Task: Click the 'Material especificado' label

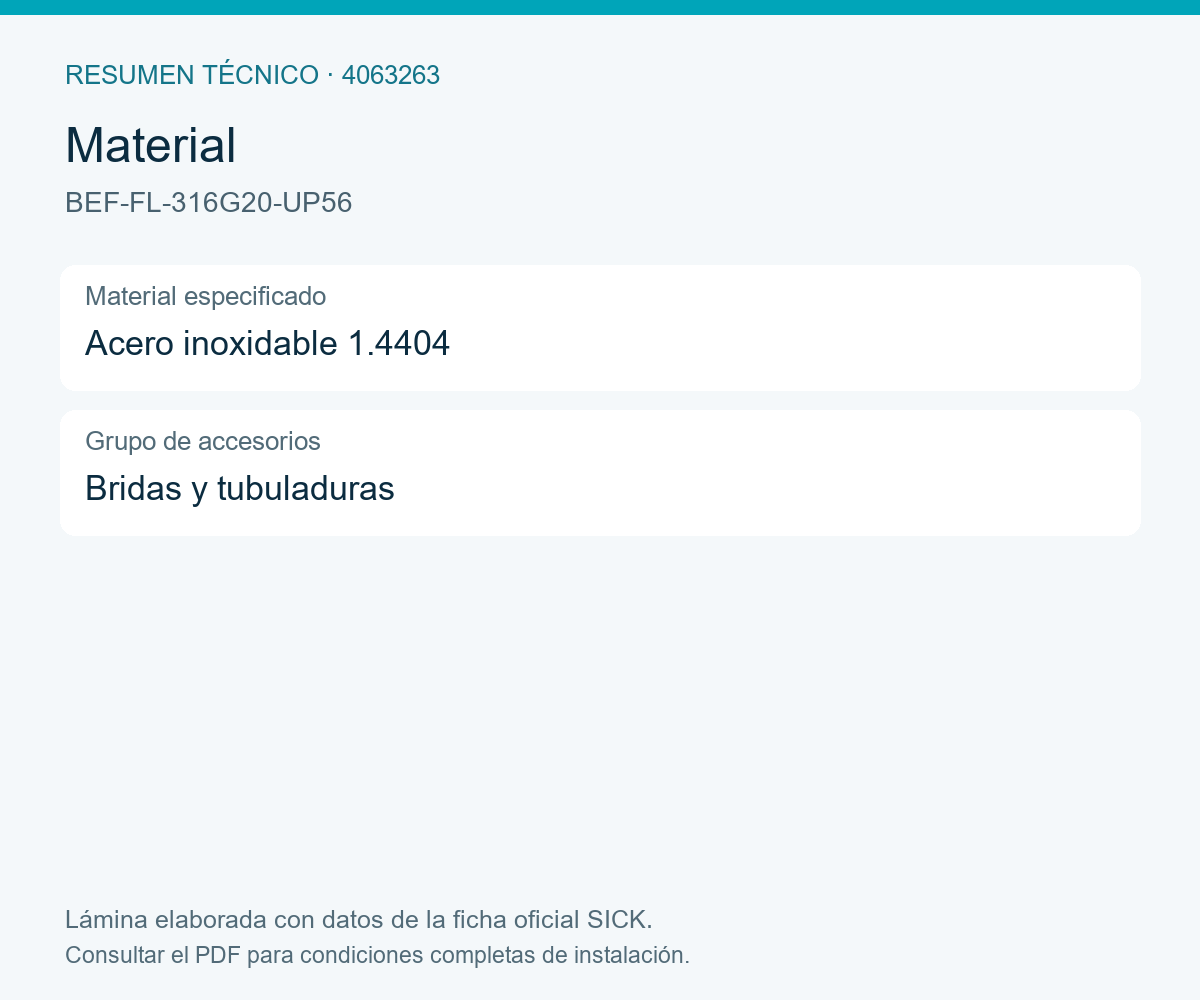Action: (x=205, y=296)
